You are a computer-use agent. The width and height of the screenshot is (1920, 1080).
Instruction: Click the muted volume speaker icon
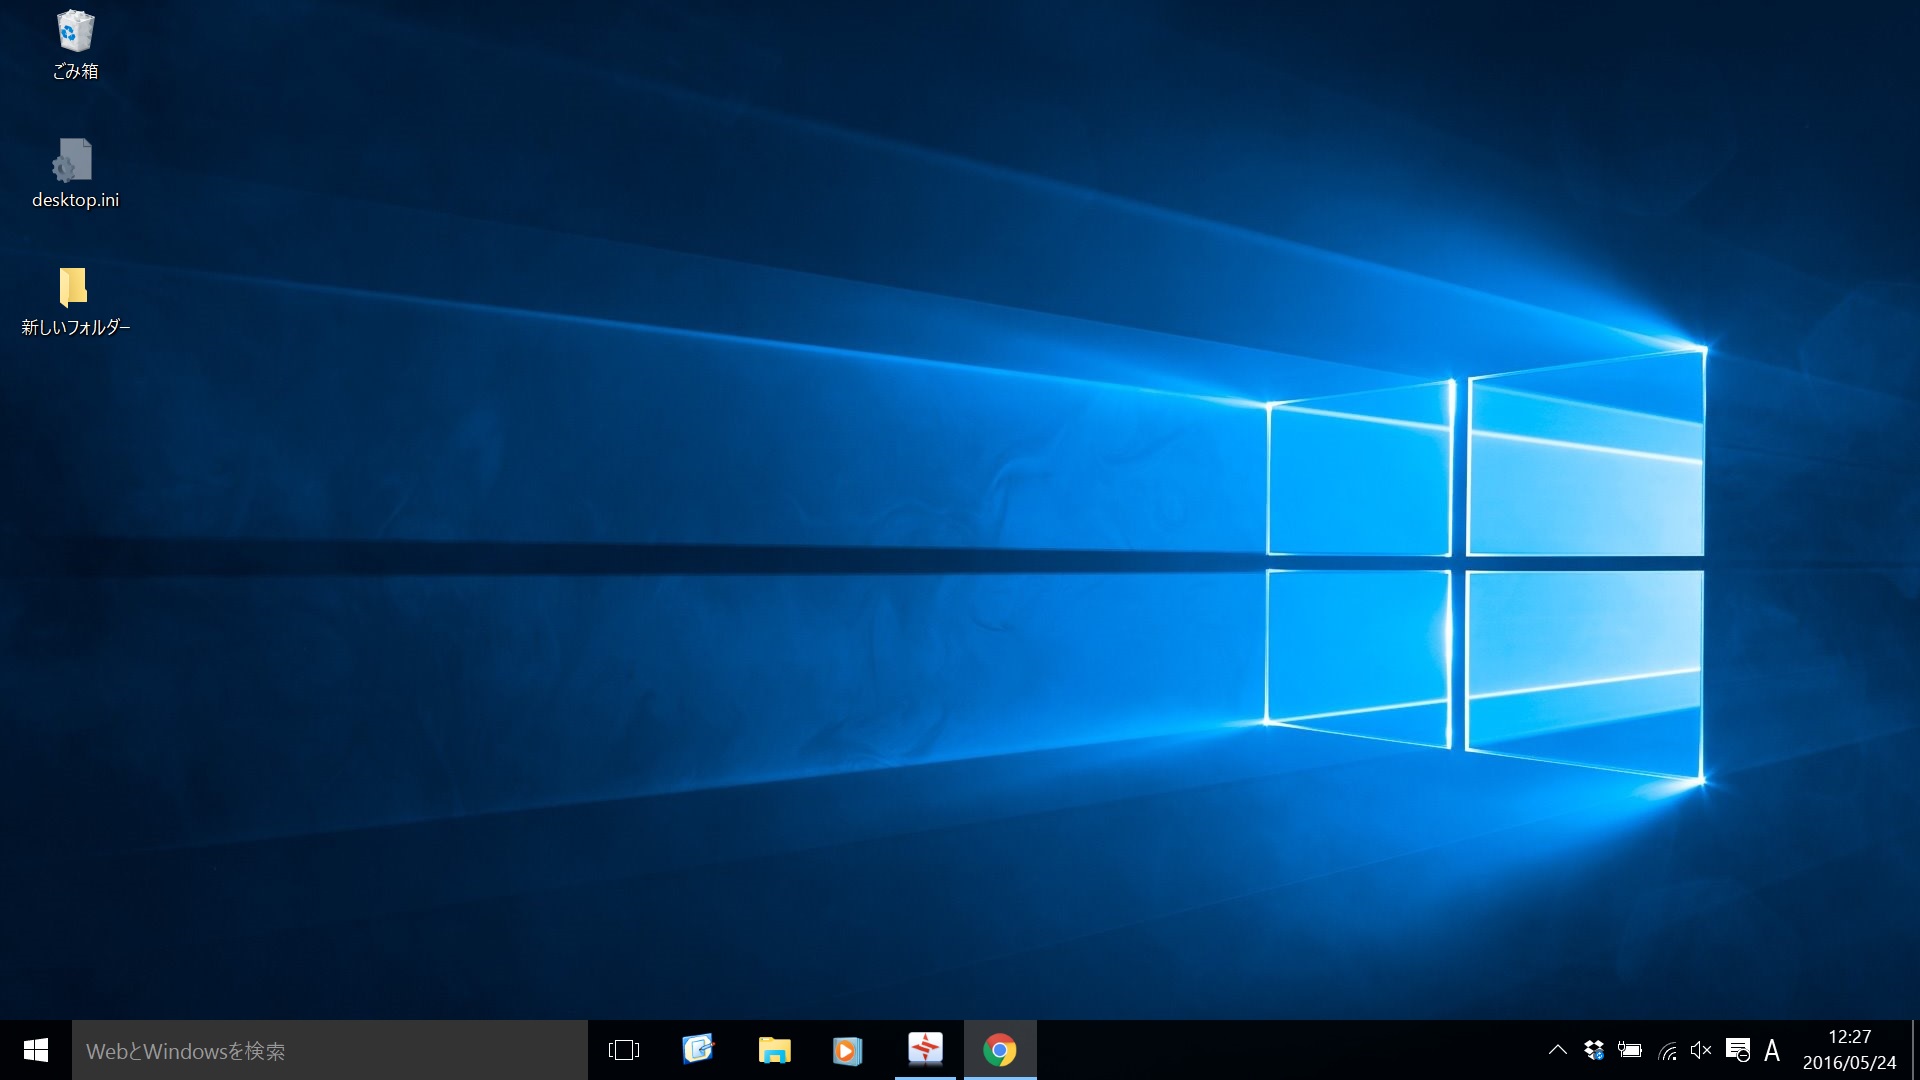click(1701, 1050)
